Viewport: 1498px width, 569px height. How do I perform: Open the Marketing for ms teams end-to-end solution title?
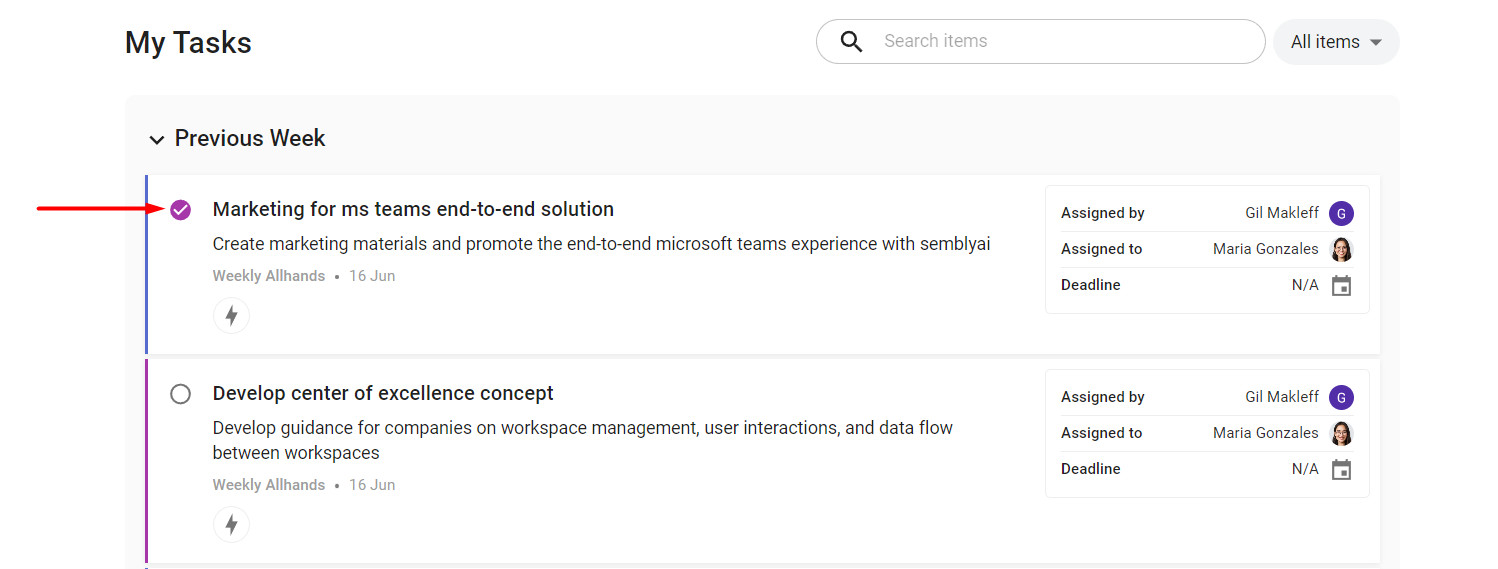point(413,209)
